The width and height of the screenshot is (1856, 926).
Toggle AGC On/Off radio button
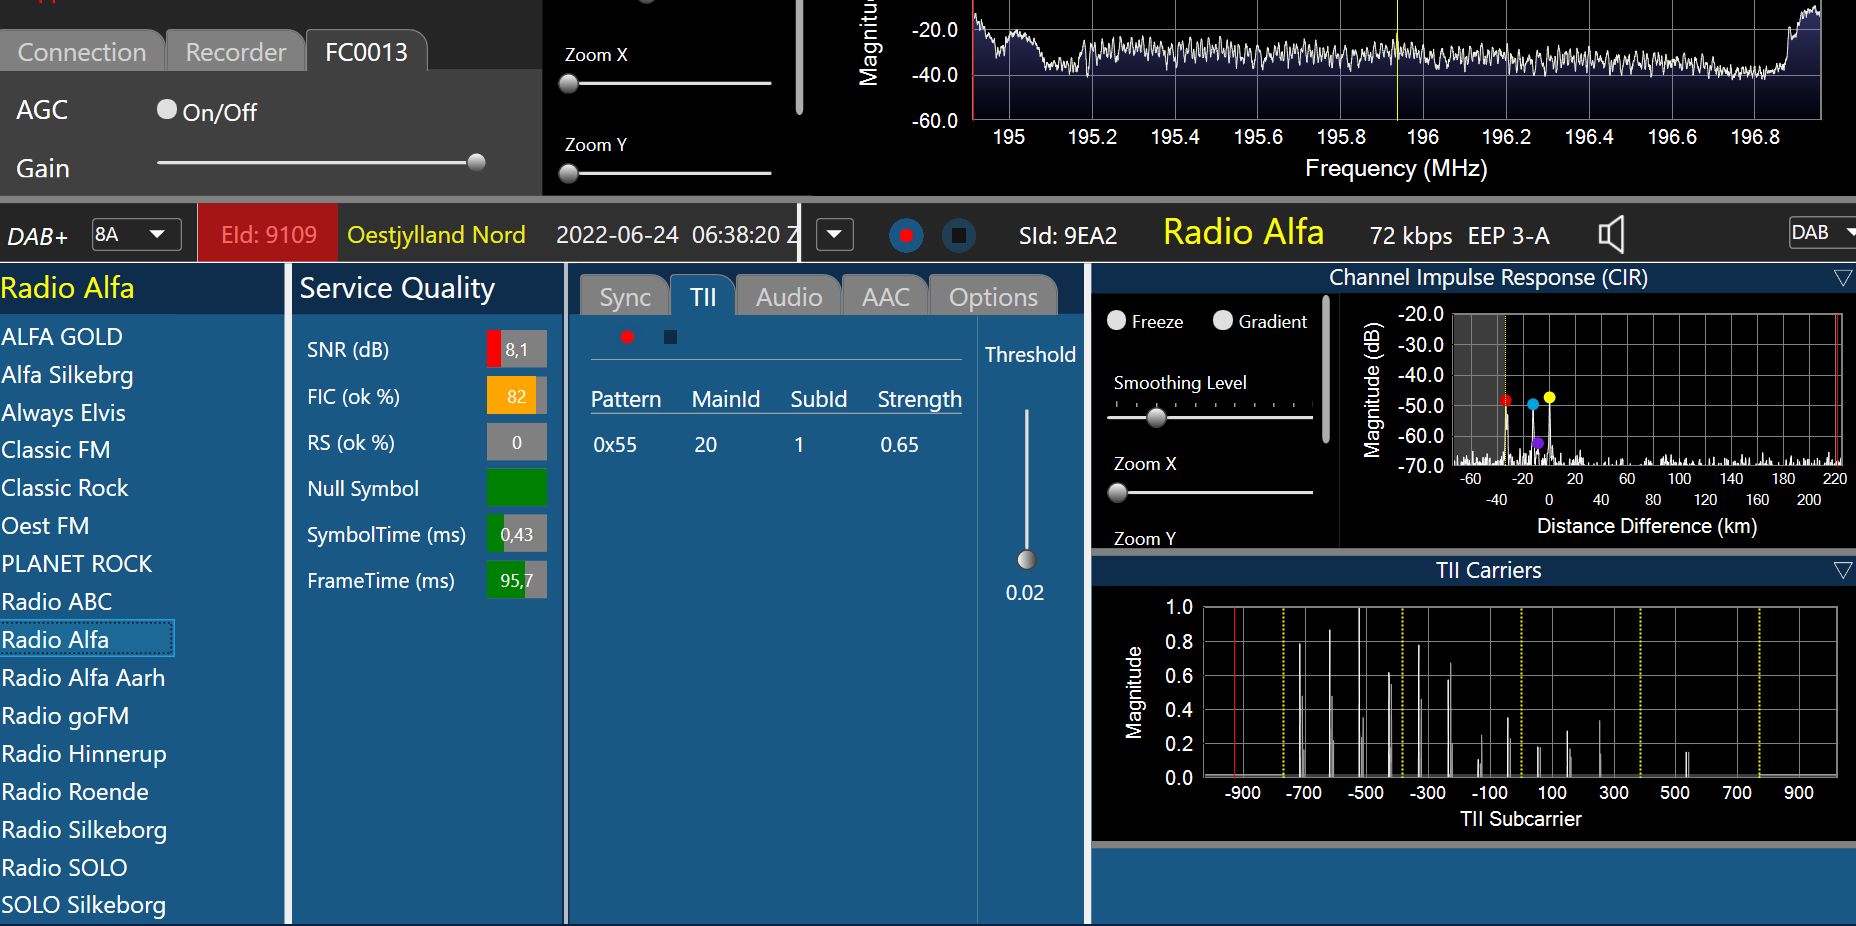click(167, 110)
